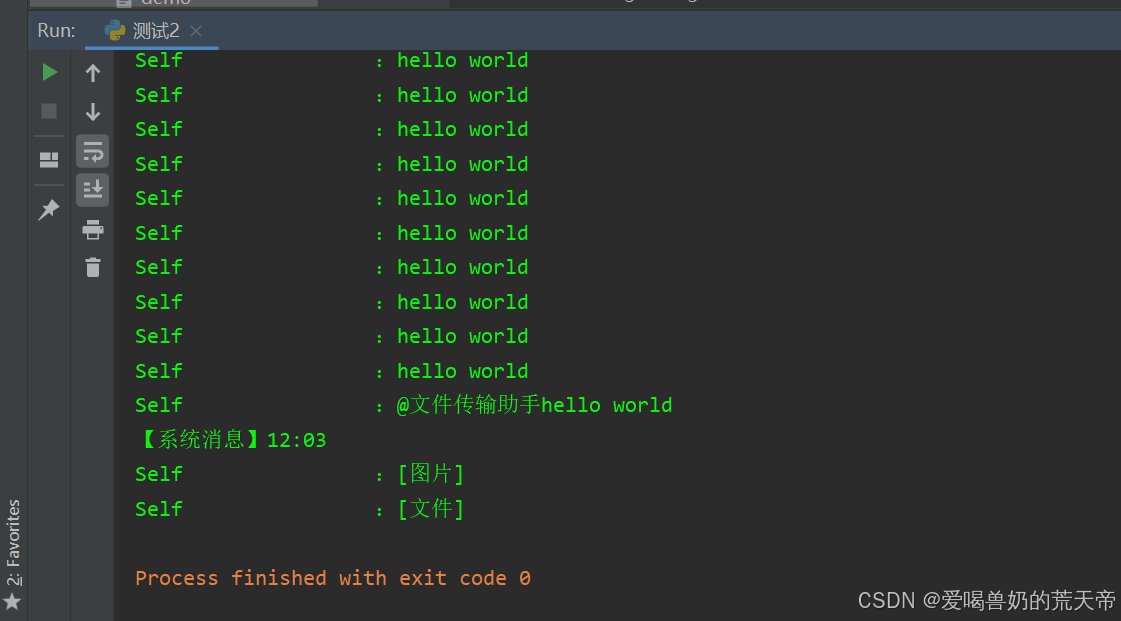Viewport: 1121px width, 621px height.
Task: Stop the running process square icon
Action: click(49, 111)
